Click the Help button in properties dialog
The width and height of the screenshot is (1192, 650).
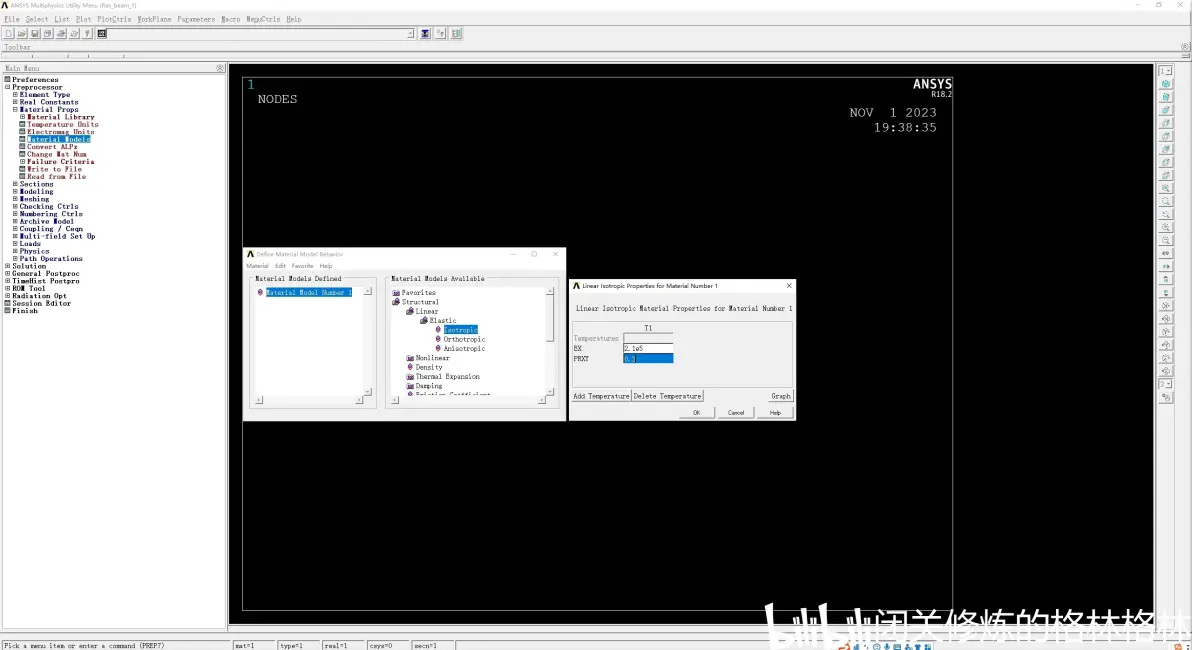[x=775, y=413]
